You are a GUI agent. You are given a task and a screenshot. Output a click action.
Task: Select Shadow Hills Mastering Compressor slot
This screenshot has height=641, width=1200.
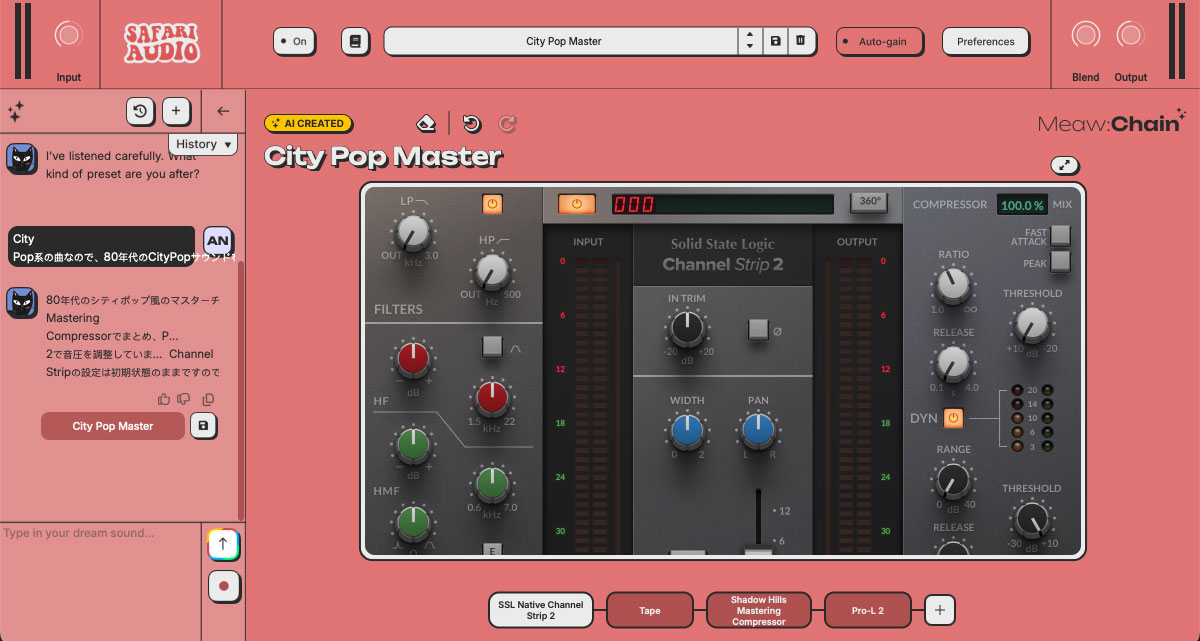[x=758, y=610]
